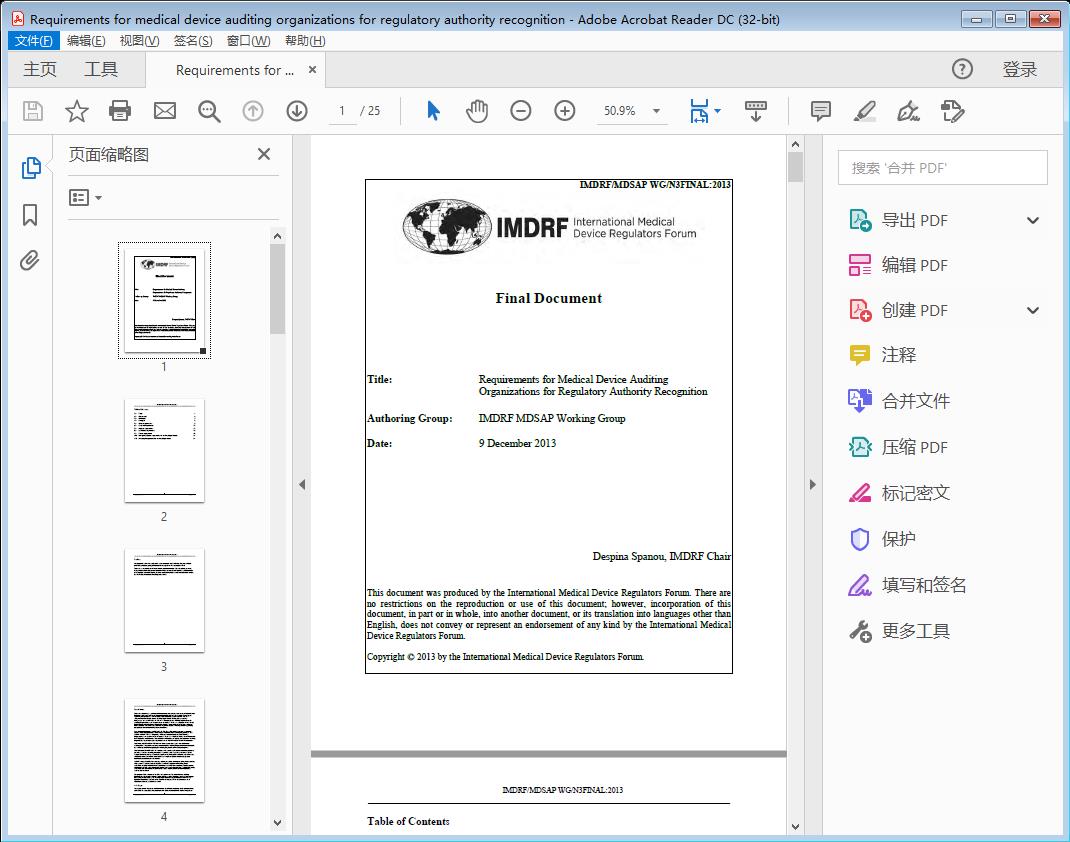Expand the 导出 PDF options chevron
Viewport: 1070px width, 842px height.
click(x=1032, y=219)
